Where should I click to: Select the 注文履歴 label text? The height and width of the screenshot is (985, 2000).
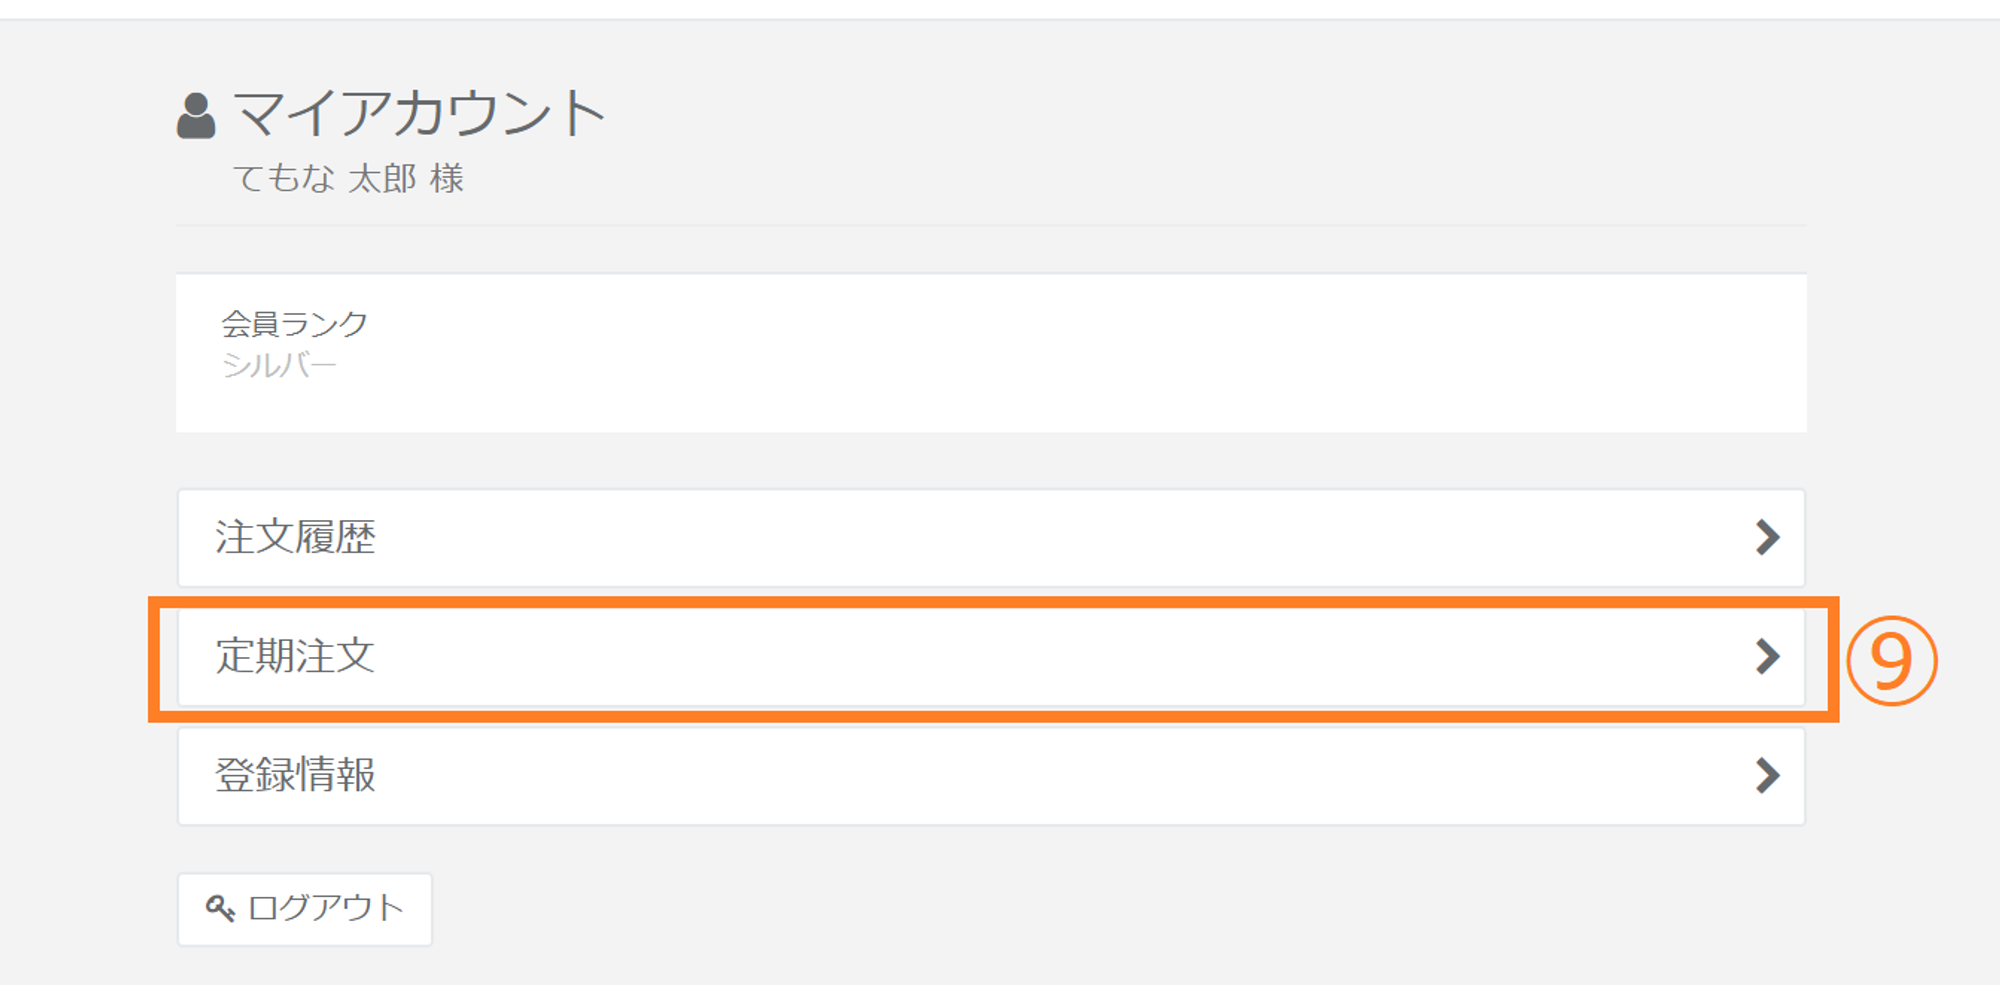click(x=295, y=538)
